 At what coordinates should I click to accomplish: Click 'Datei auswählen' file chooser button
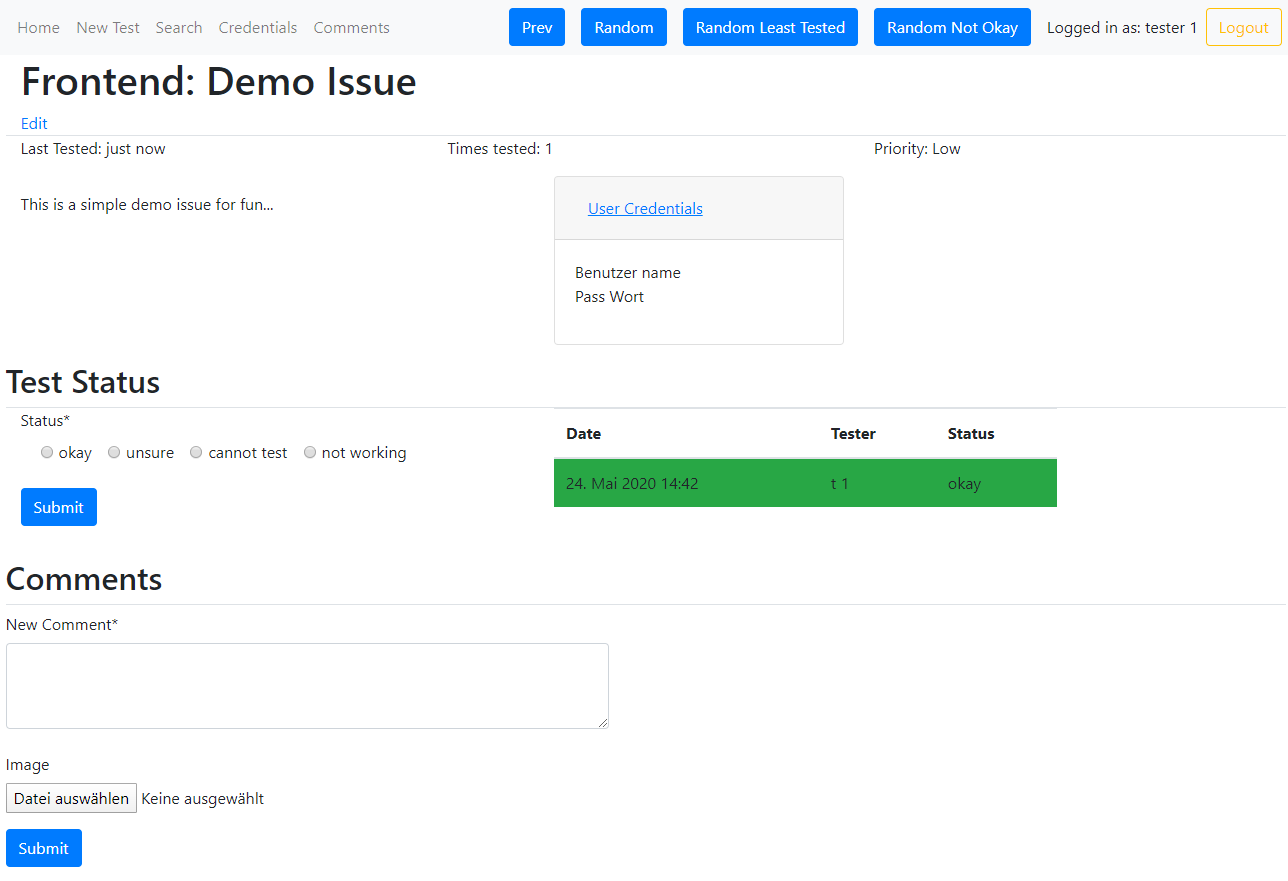[71, 798]
